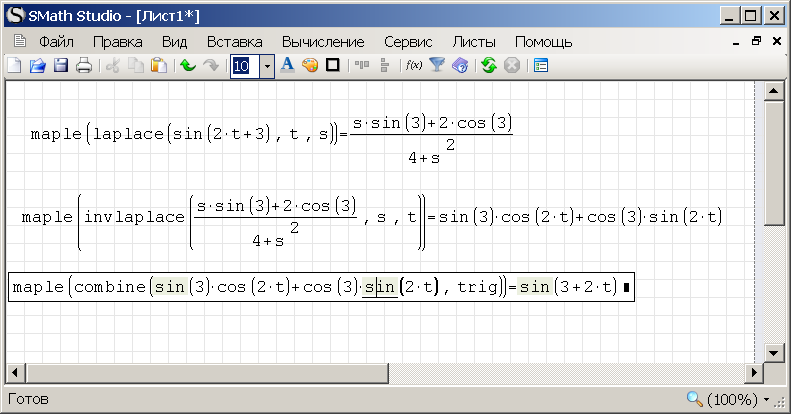Open the Сервис menu
This screenshot has width=791, height=414.
[408, 42]
